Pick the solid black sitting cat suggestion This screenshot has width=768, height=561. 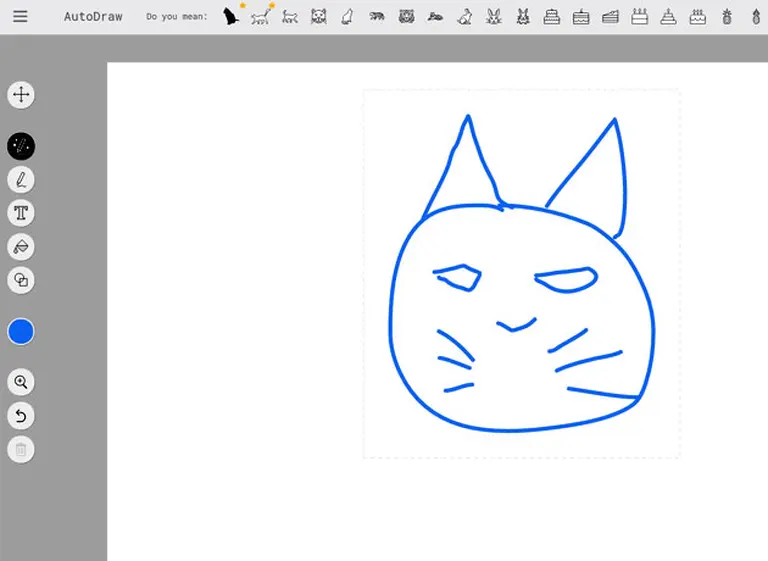(231, 17)
